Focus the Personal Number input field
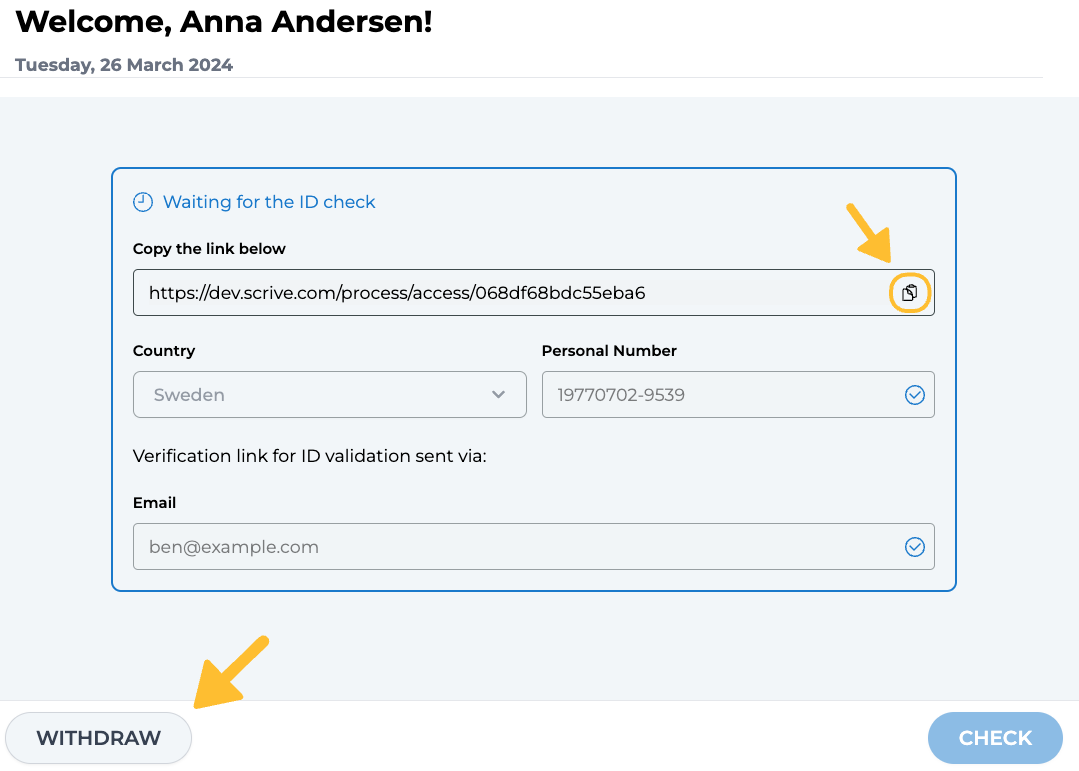 pos(720,395)
